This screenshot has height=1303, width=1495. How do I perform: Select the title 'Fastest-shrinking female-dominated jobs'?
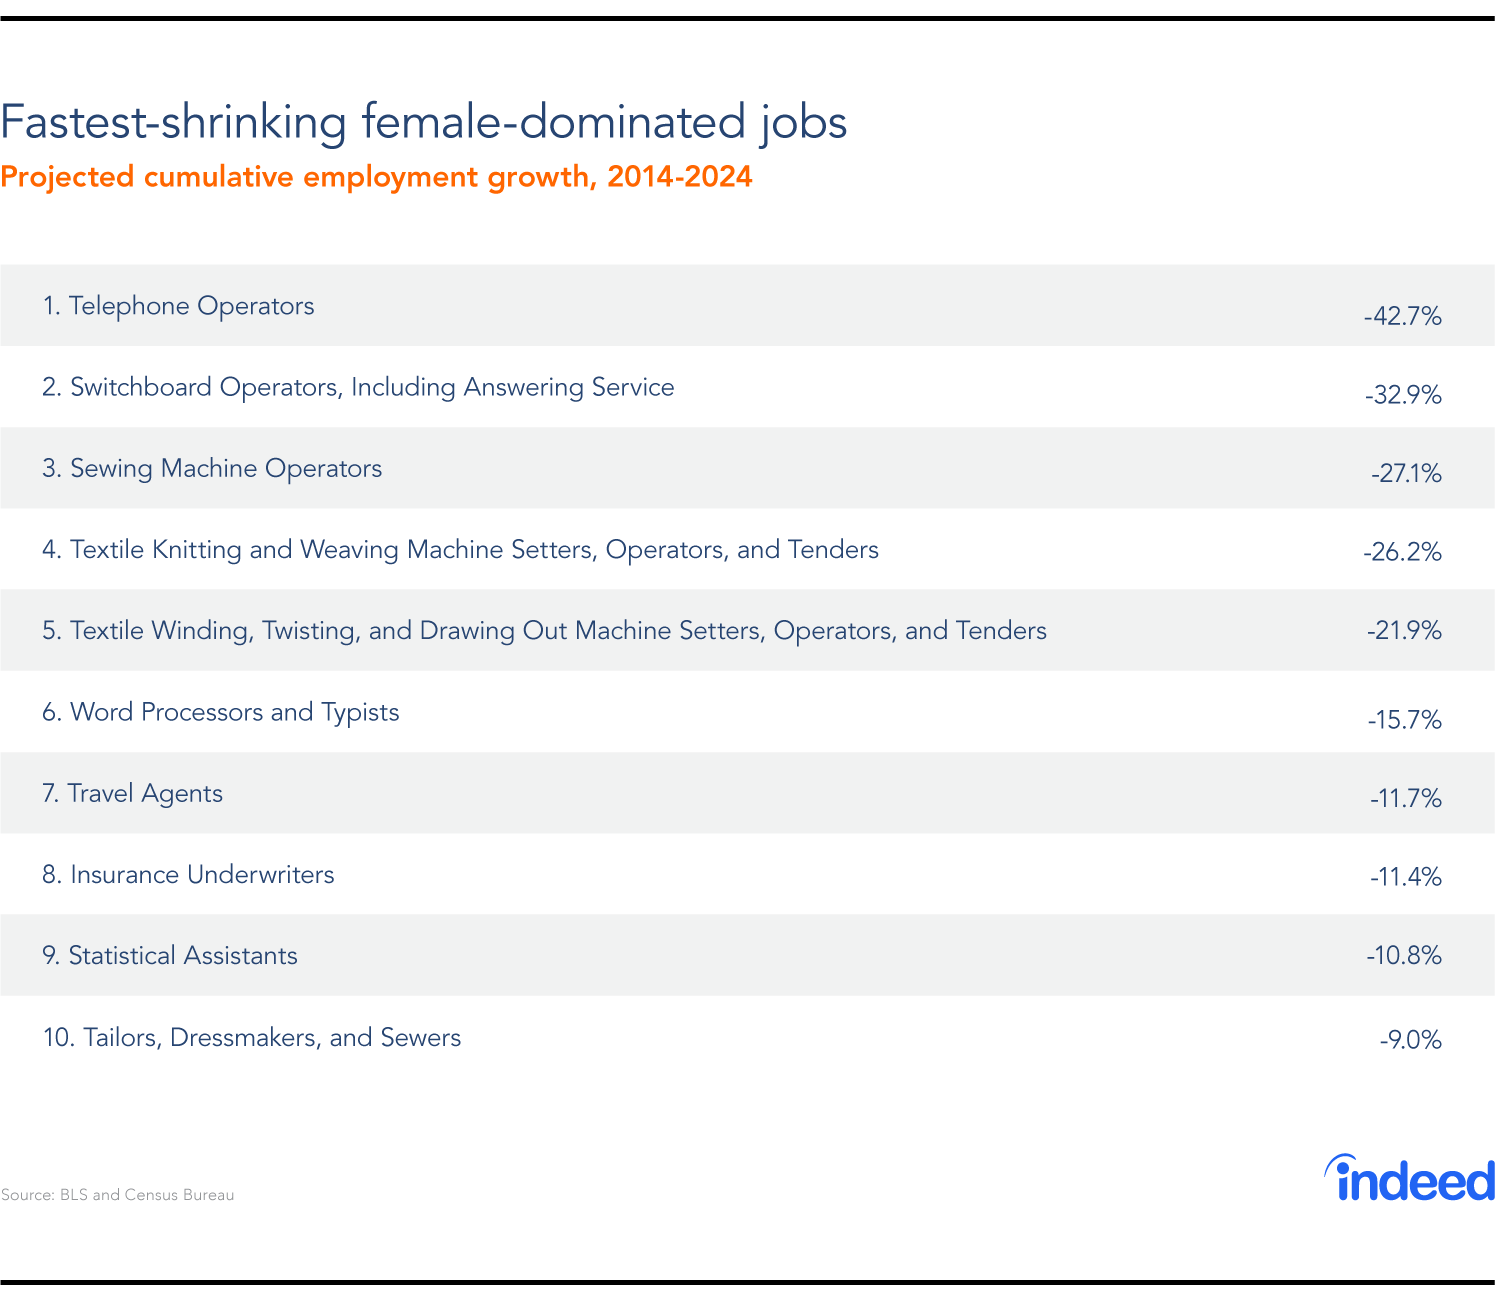point(424,123)
